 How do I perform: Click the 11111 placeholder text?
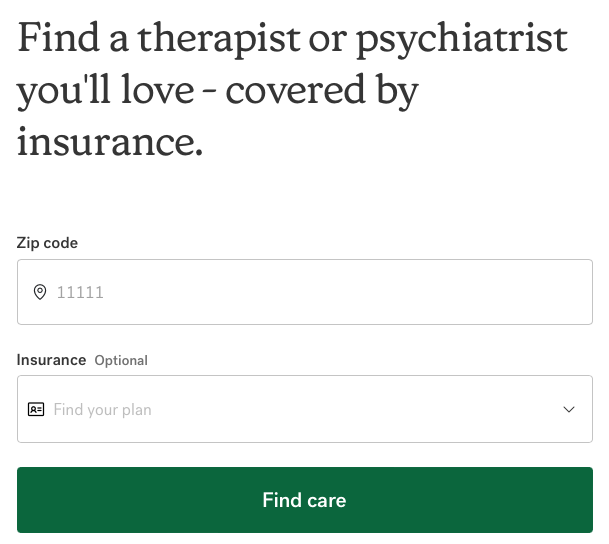point(80,293)
